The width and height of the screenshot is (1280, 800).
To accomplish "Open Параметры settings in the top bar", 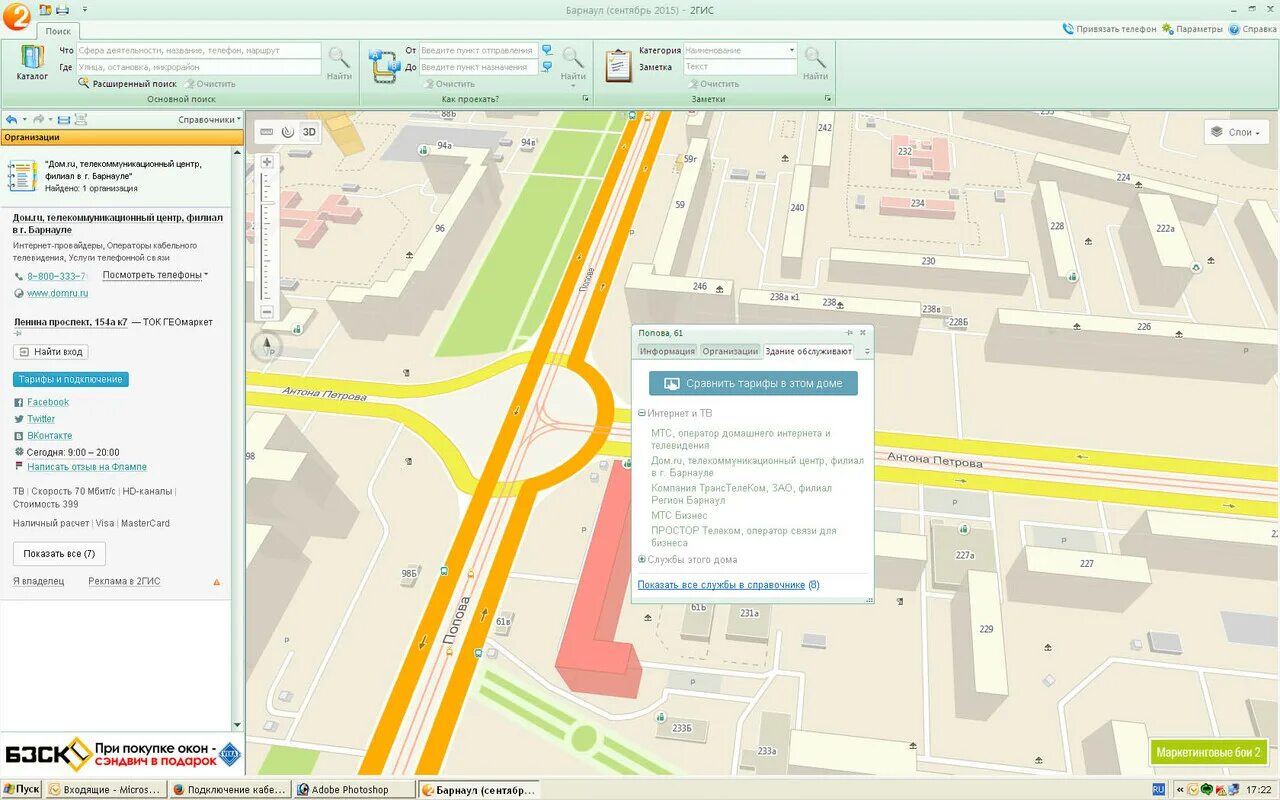I will (1192, 29).
